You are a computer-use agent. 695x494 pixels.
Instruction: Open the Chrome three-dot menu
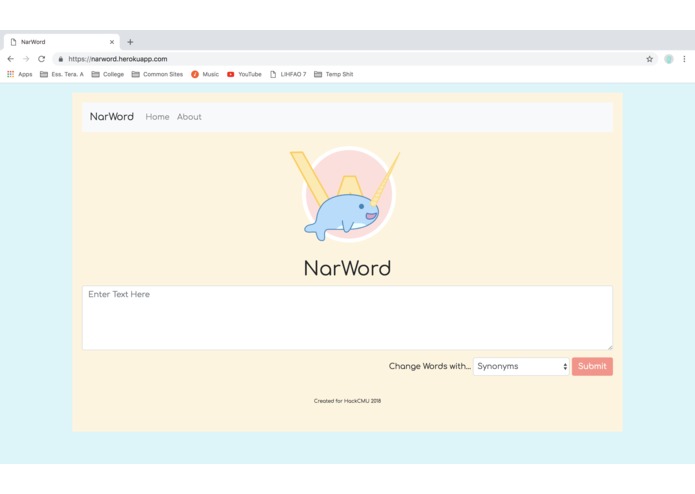tap(684, 59)
